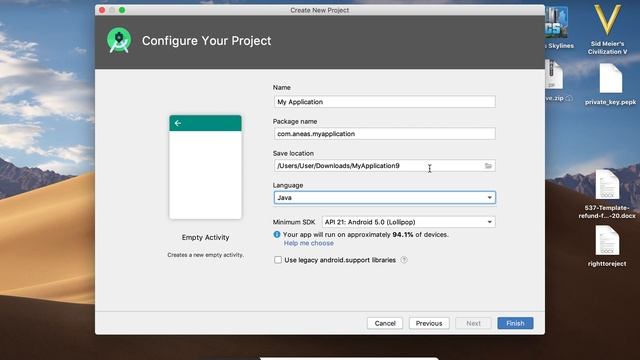Viewport: 640px width, 360px height.
Task: Select the righttoreject document on desktop
Action: tap(607, 247)
